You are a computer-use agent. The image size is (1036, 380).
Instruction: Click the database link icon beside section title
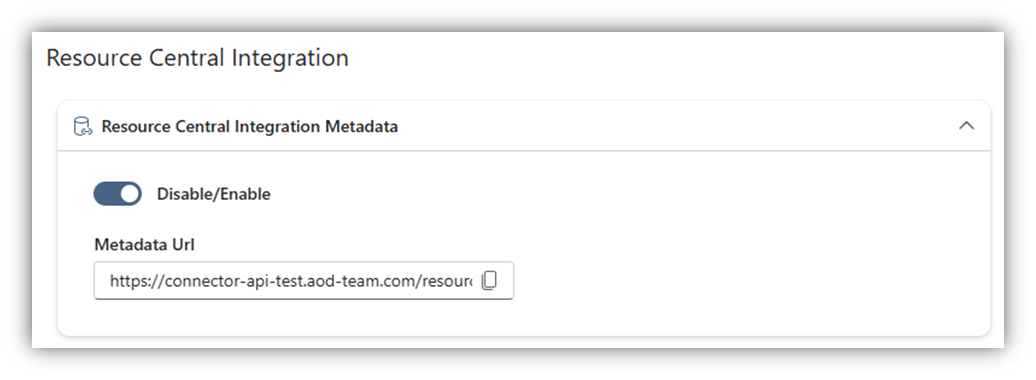click(83, 126)
